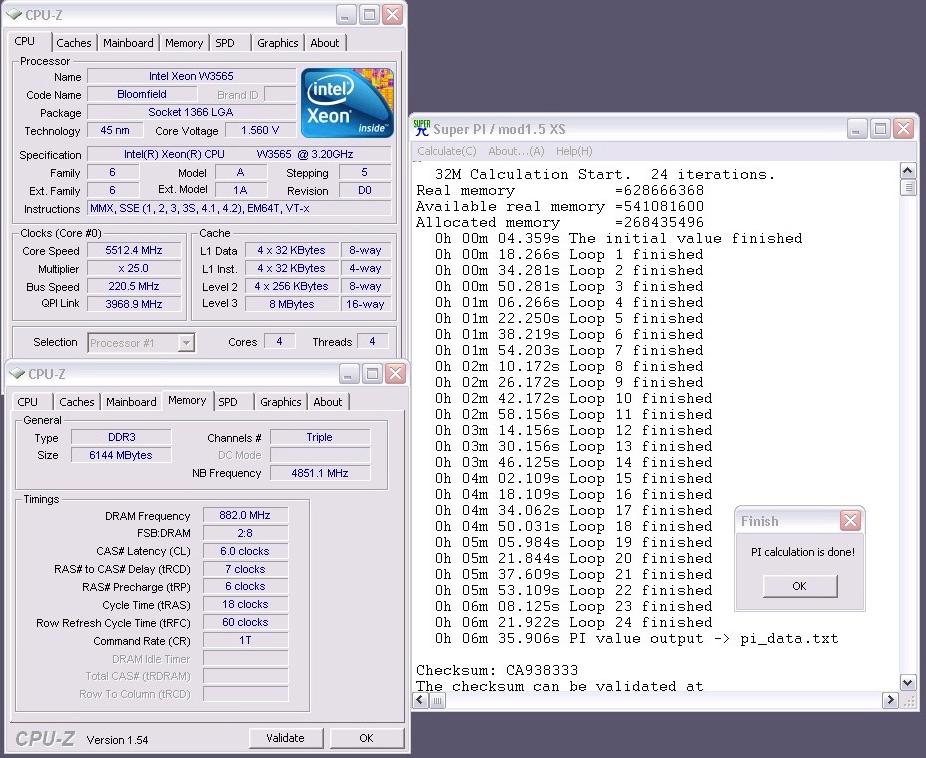
Task: Open the Help(H) menu in Super PI
Action: pyautogui.click(x=574, y=151)
